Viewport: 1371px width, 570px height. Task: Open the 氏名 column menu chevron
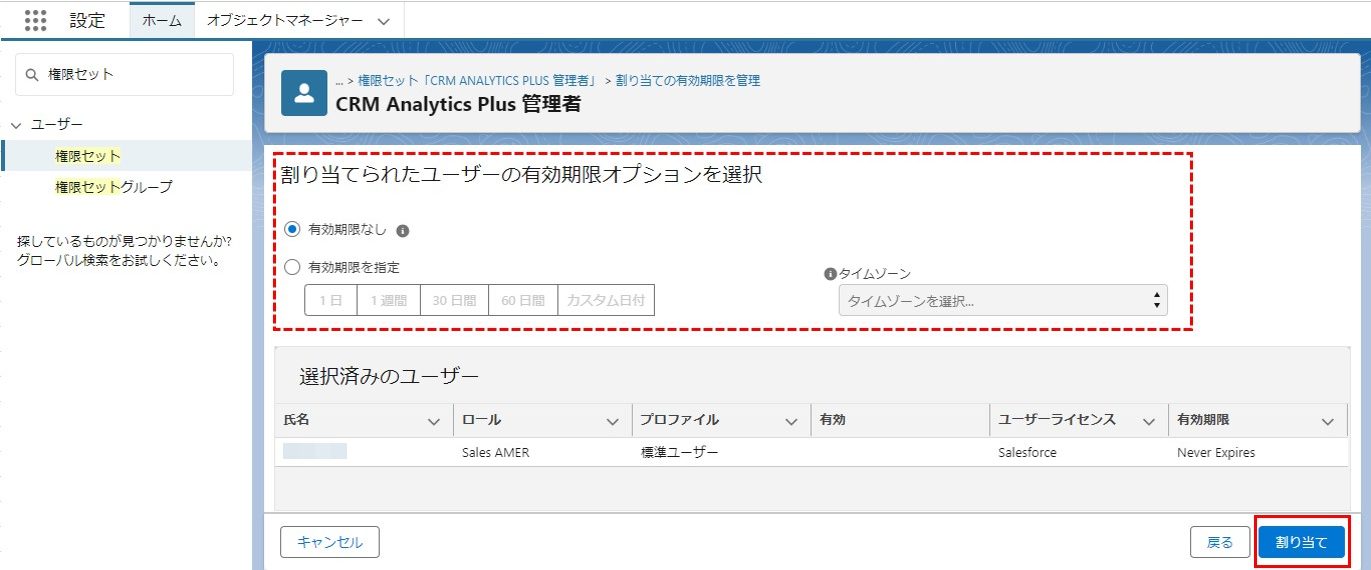[434, 421]
